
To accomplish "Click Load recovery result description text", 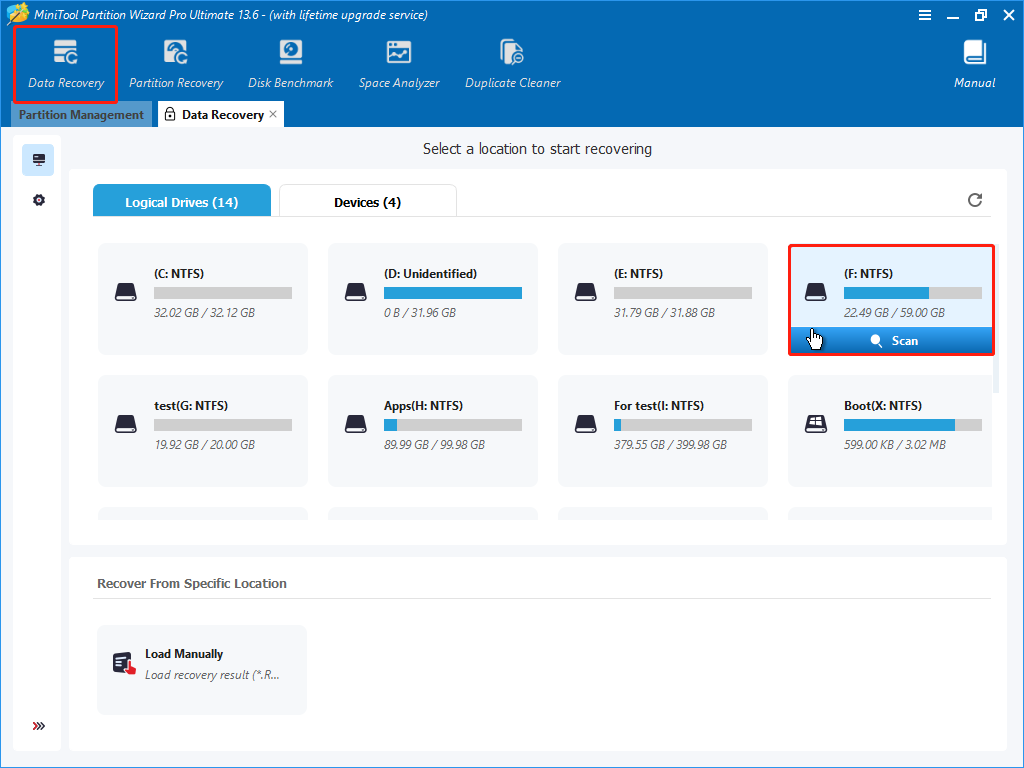I will pyautogui.click(x=212, y=675).
